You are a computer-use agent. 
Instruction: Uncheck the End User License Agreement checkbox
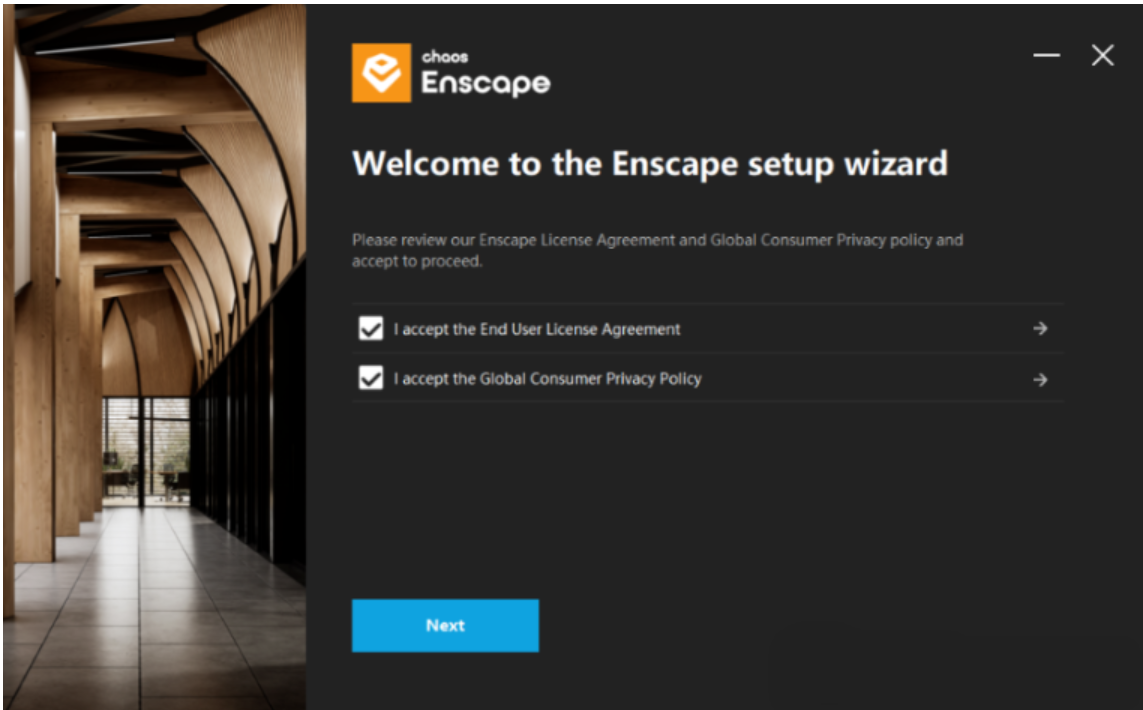tap(370, 329)
